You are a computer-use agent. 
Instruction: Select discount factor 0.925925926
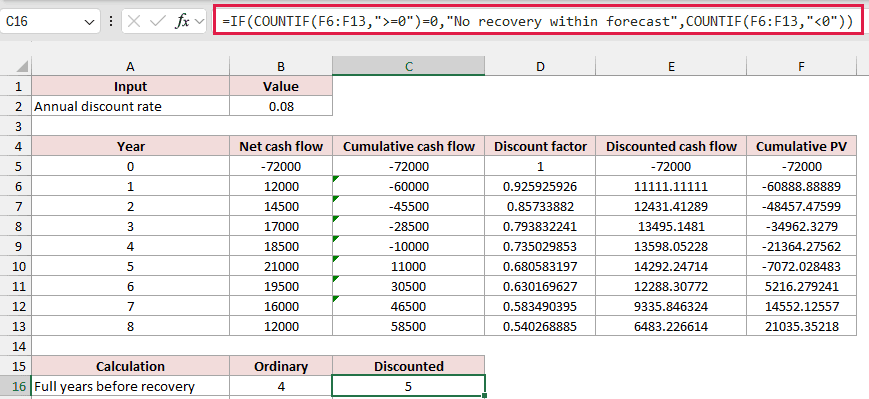(x=540, y=186)
